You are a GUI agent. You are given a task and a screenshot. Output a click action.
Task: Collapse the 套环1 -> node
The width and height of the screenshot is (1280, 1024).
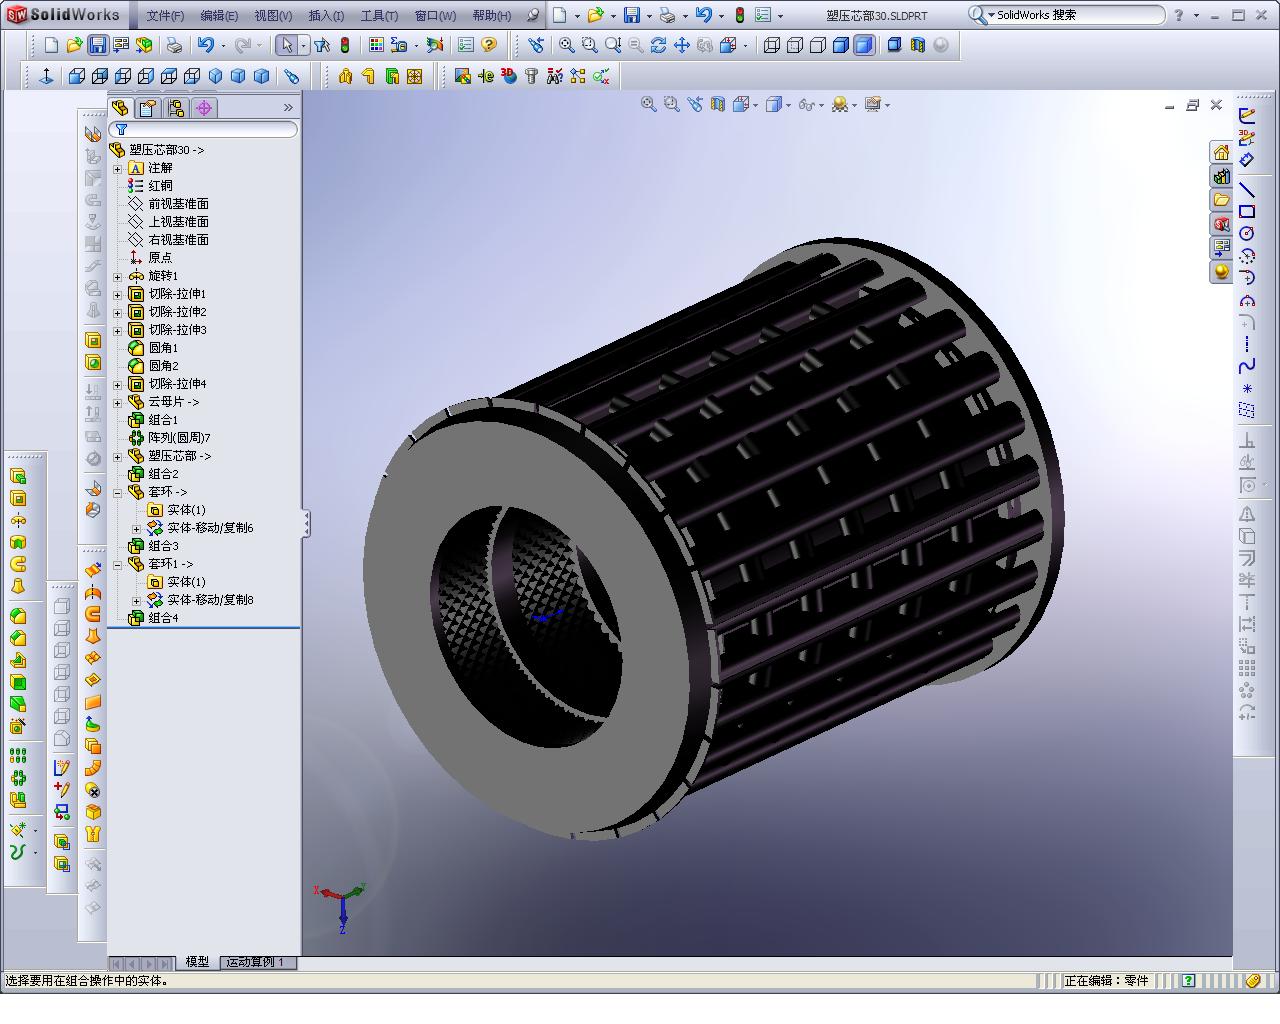coord(118,564)
